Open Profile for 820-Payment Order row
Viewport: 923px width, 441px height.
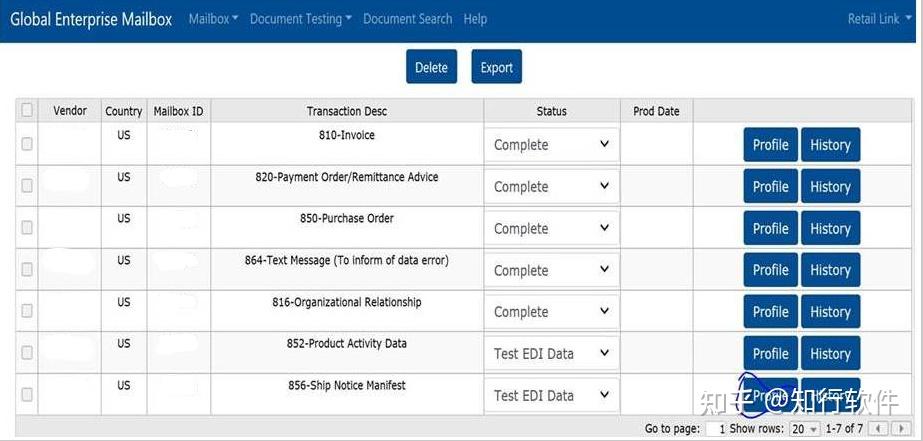tap(770, 187)
